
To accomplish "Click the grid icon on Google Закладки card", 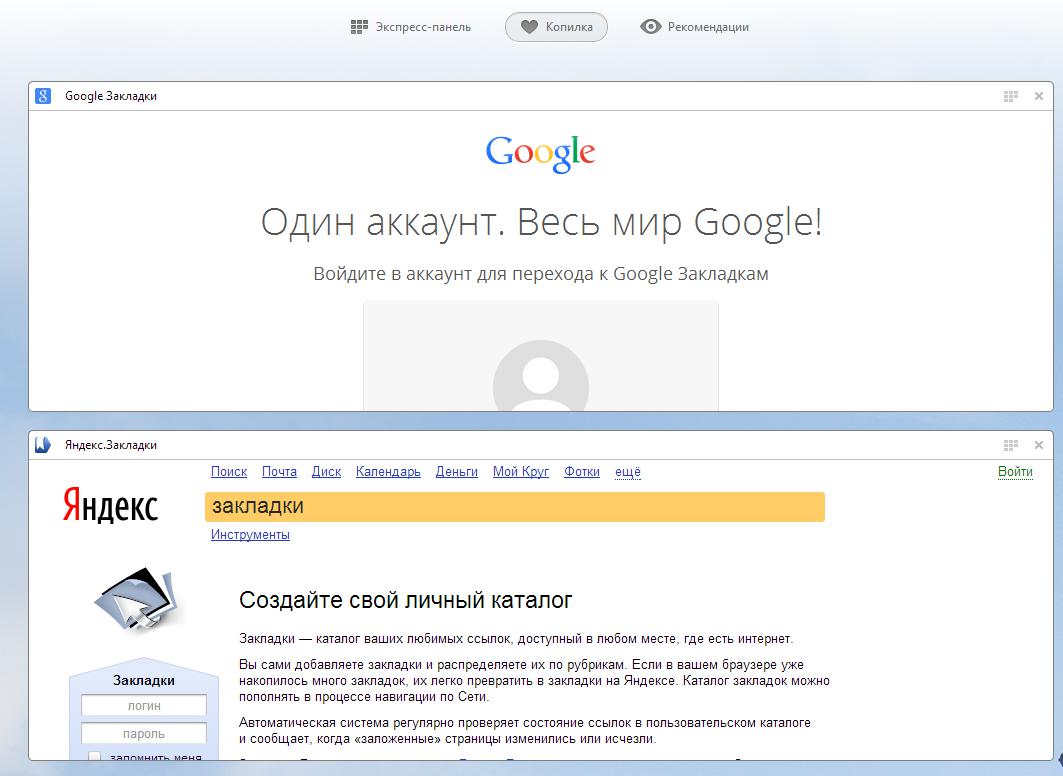I will (x=1011, y=96).
